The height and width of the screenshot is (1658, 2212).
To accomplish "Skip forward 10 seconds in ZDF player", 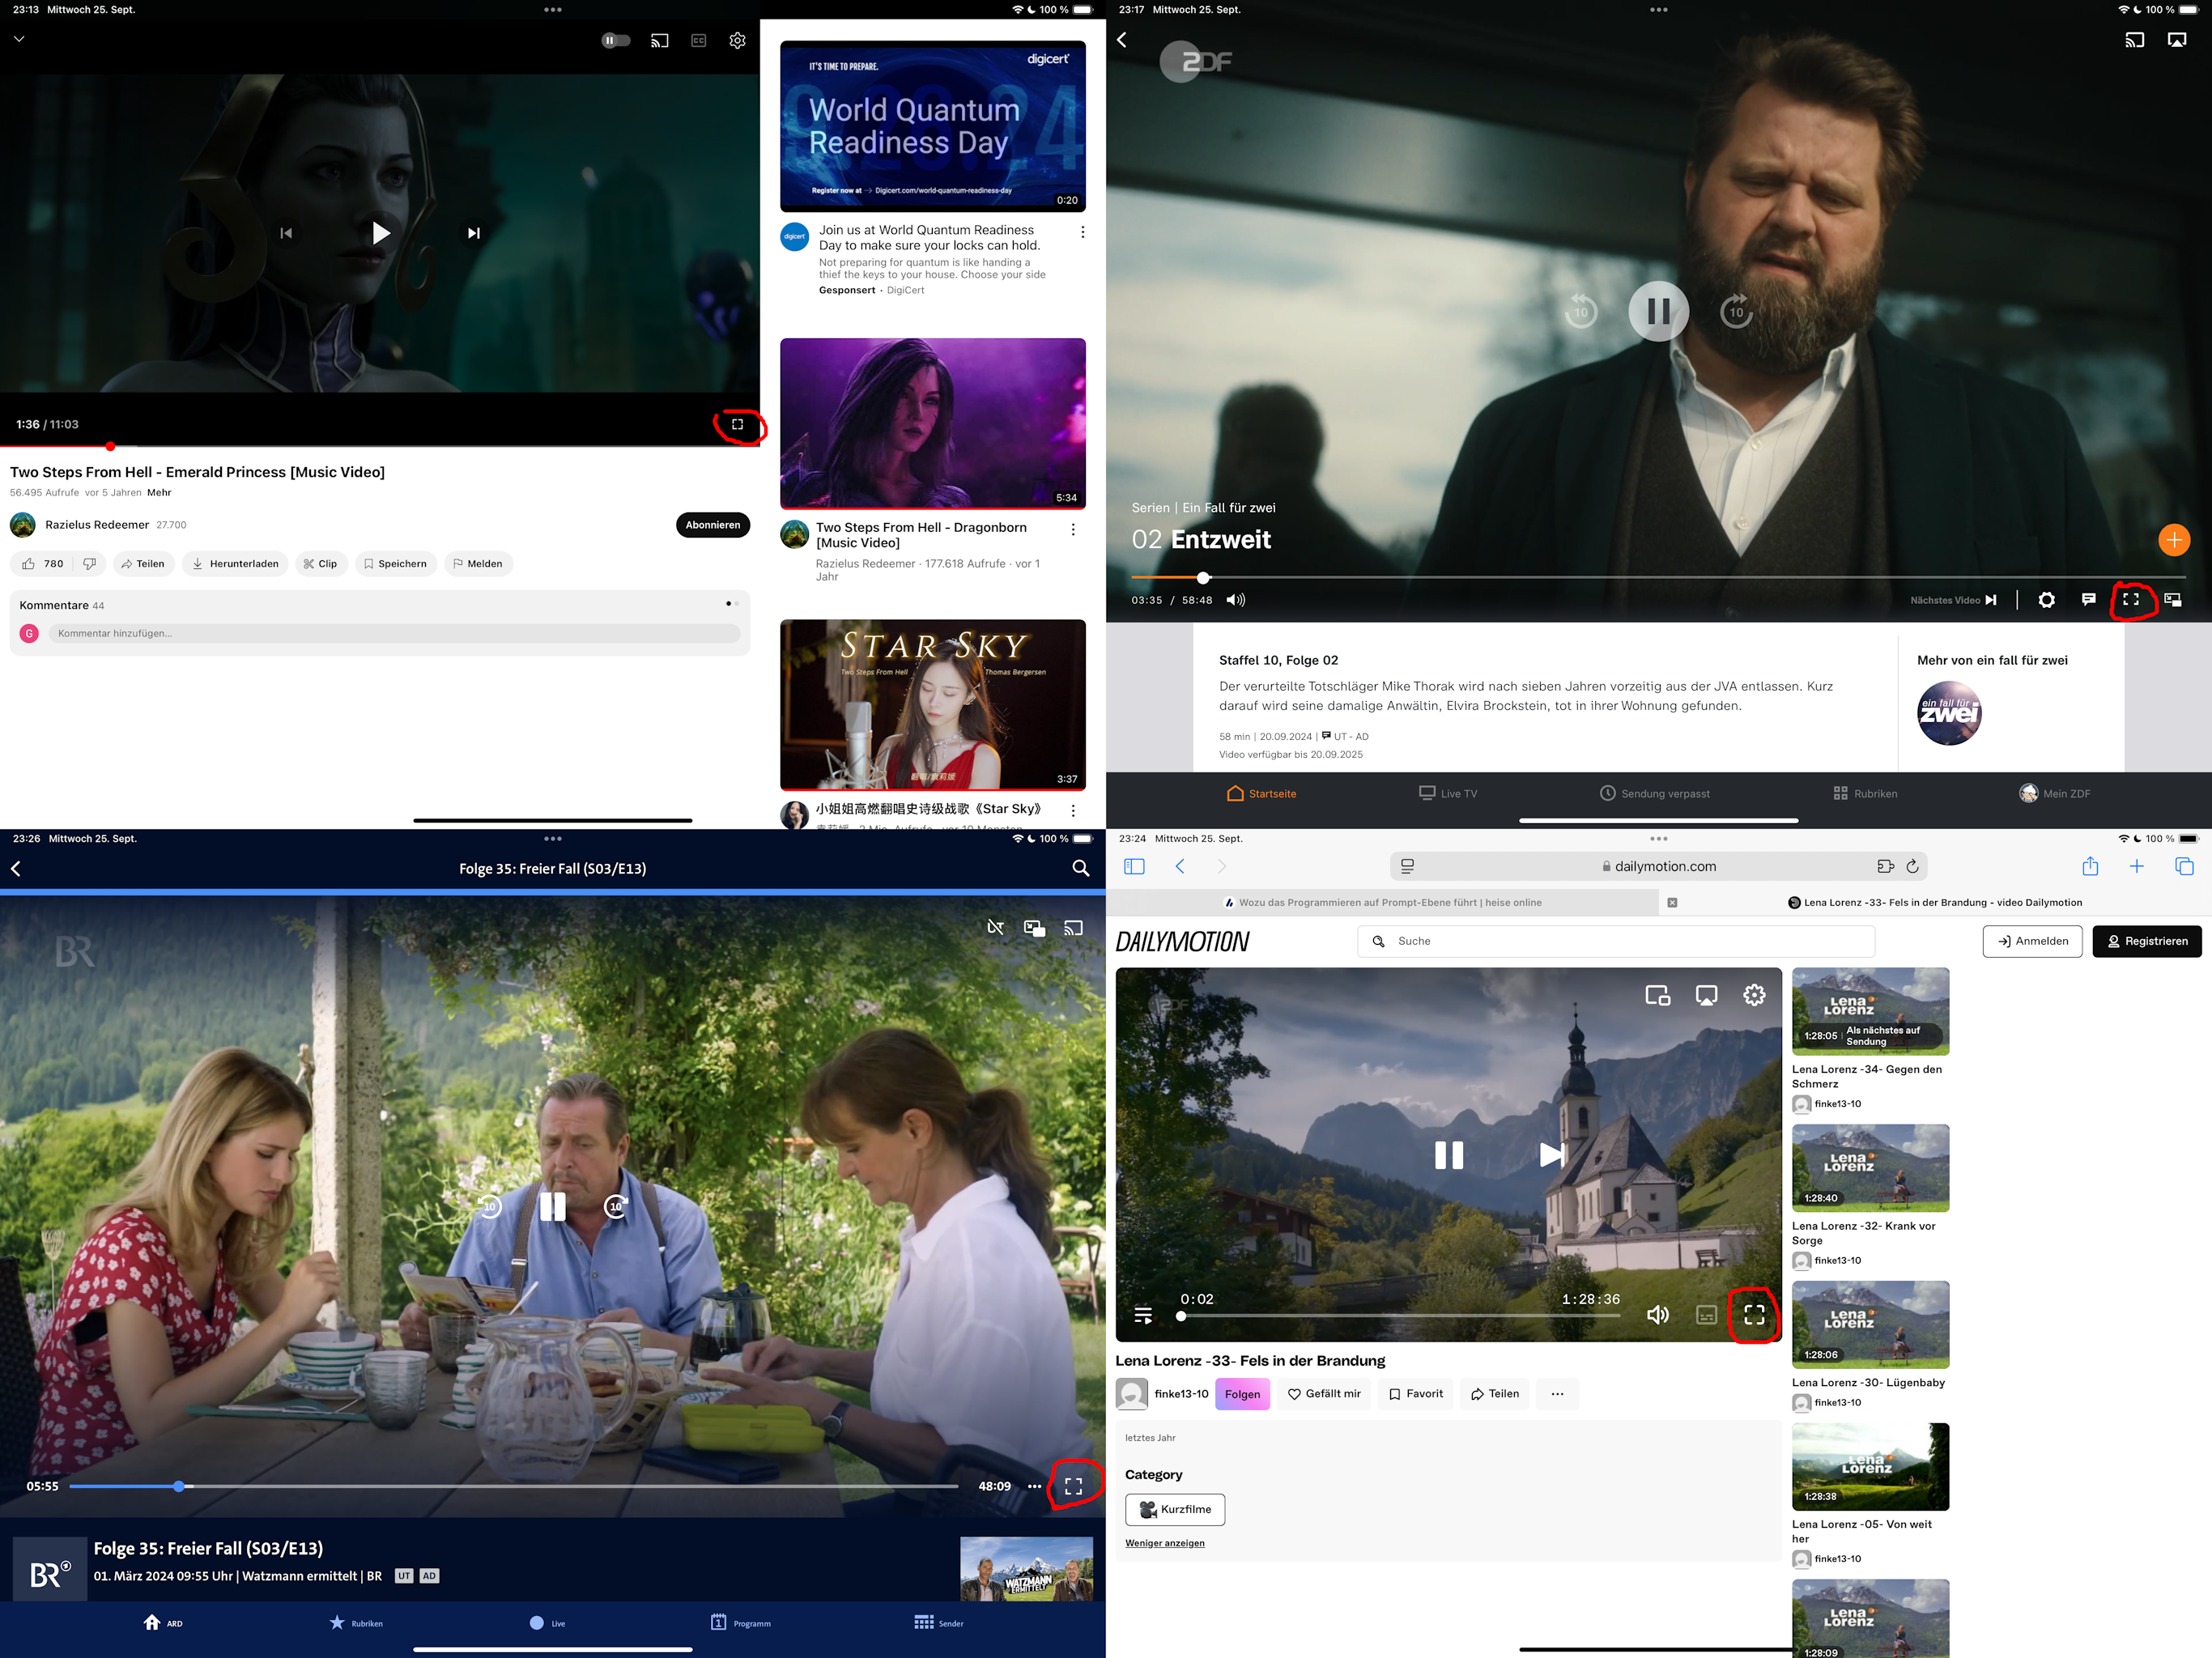I will [1736, 312].
